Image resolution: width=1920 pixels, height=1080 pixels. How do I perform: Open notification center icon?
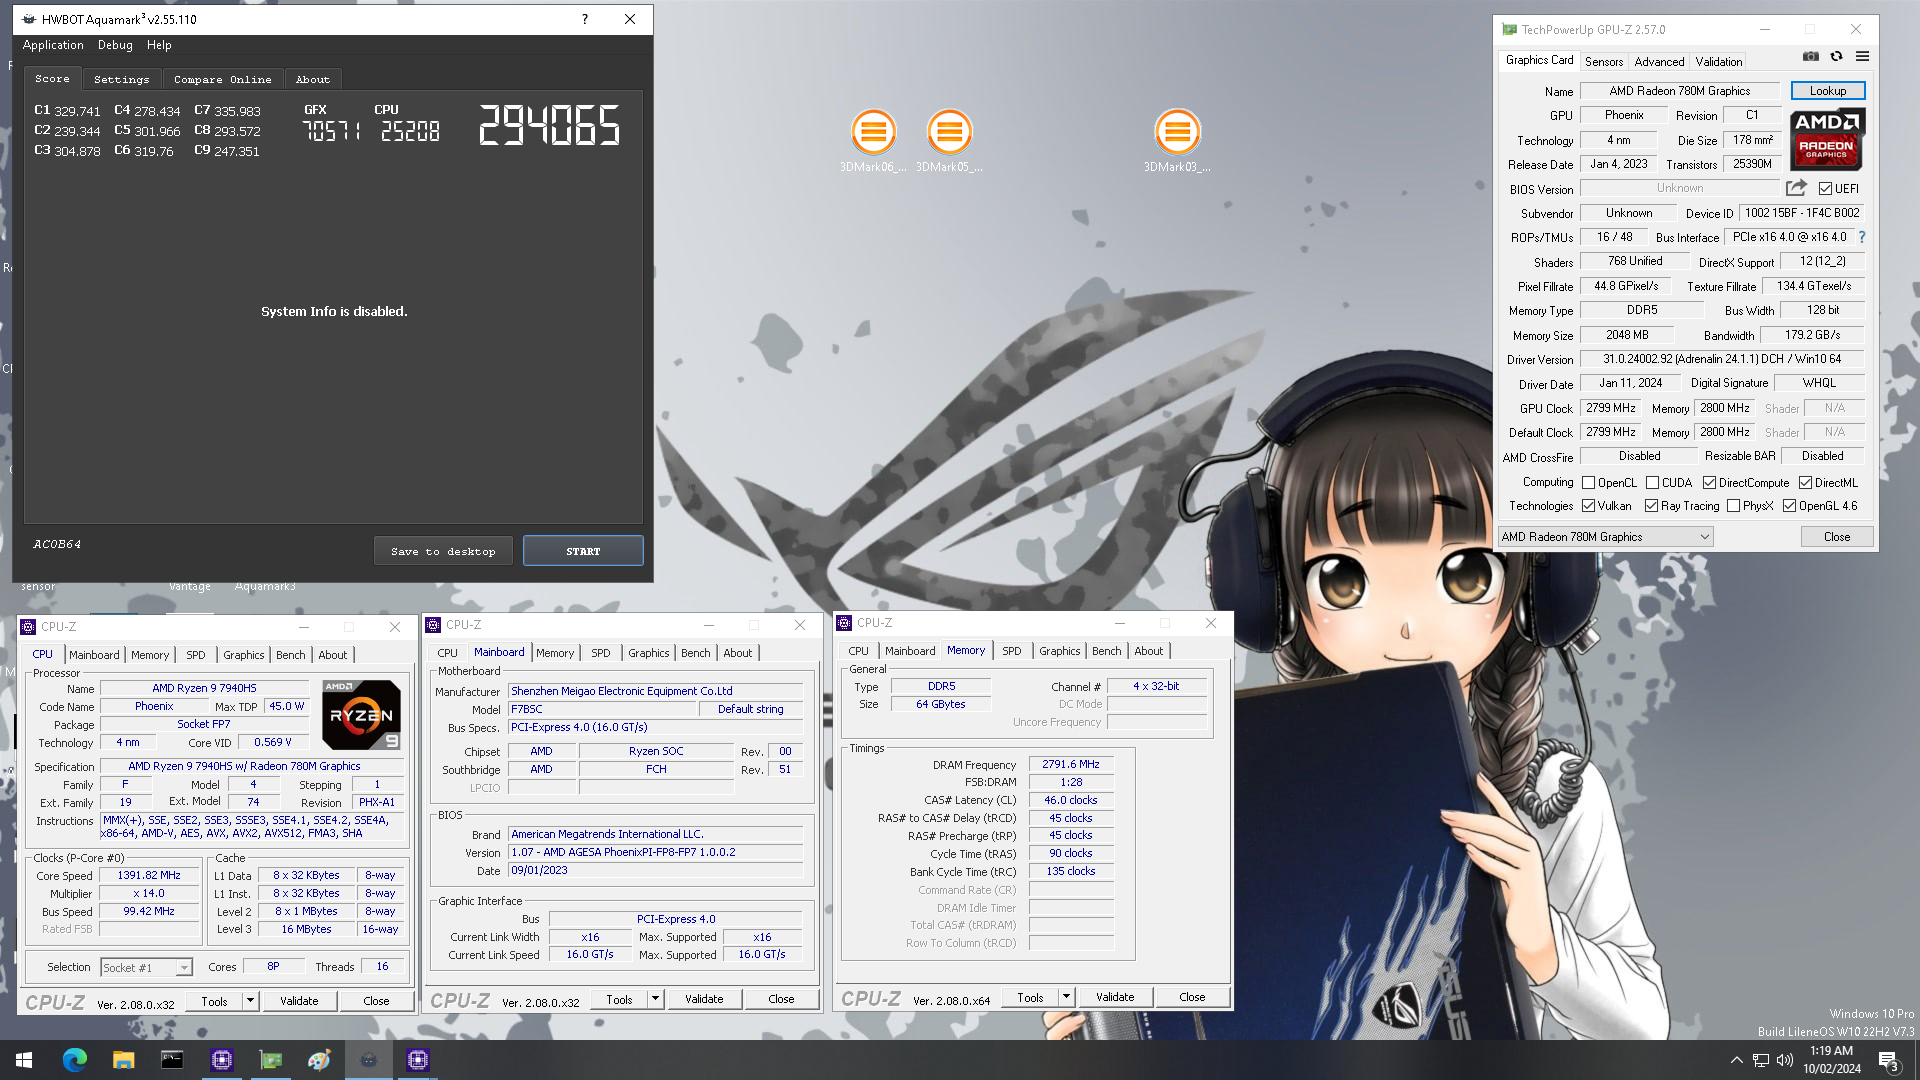pyautogui.click(x=1889, y=1061)
